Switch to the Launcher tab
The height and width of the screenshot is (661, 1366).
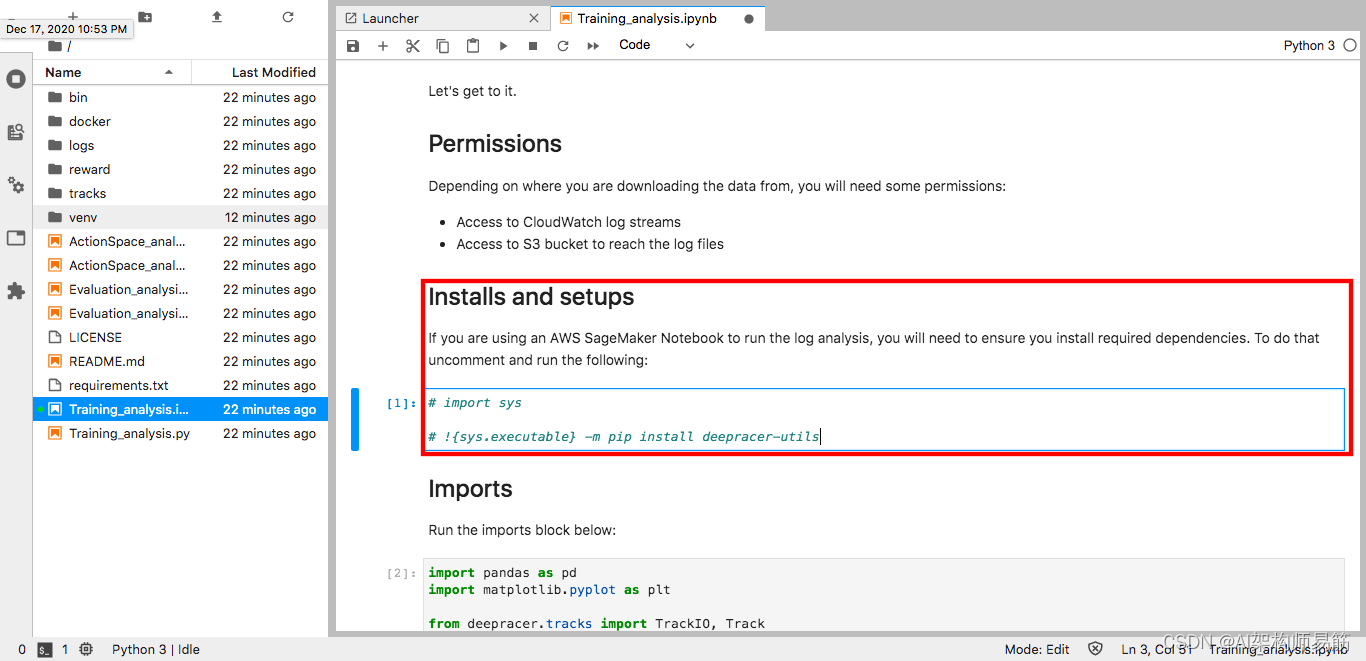pos(391,18)
